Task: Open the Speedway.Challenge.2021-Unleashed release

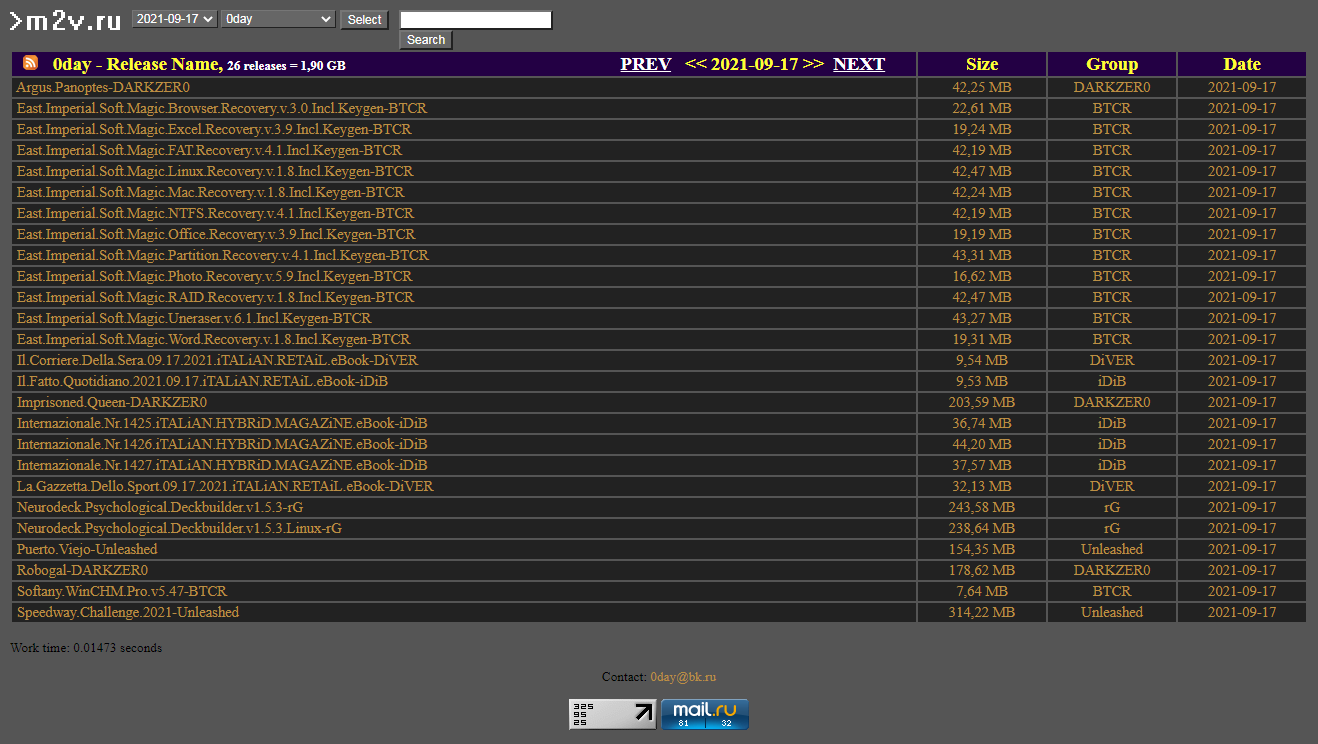Action: 128,612
